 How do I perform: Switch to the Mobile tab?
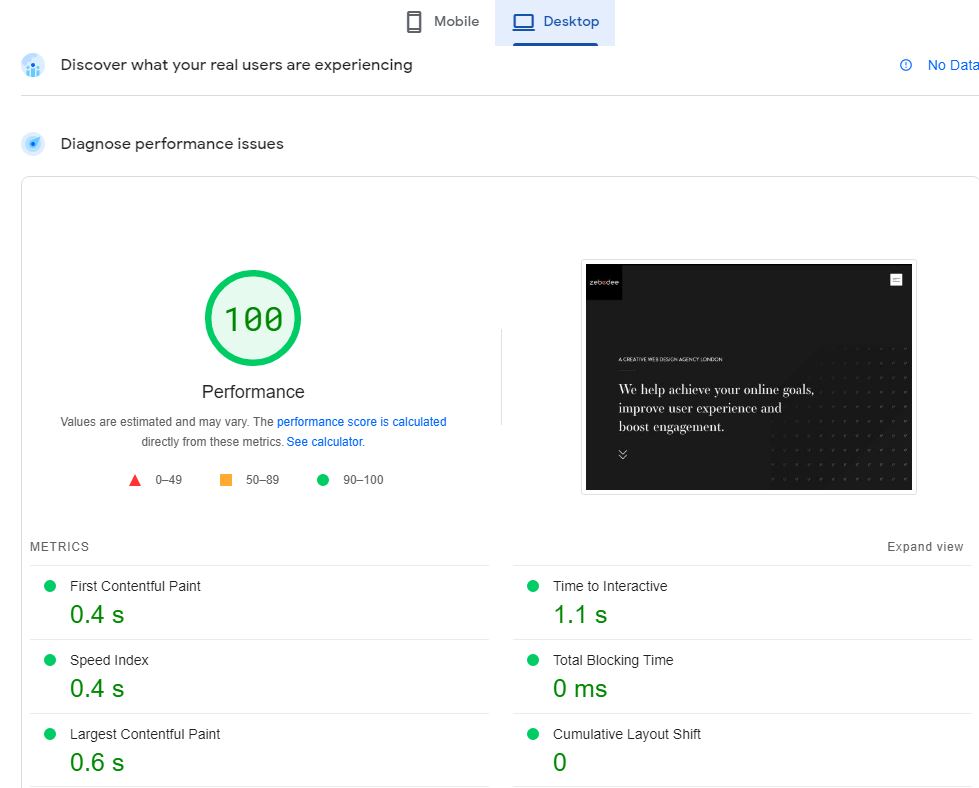pyautogui.click(x=442, y=22)
